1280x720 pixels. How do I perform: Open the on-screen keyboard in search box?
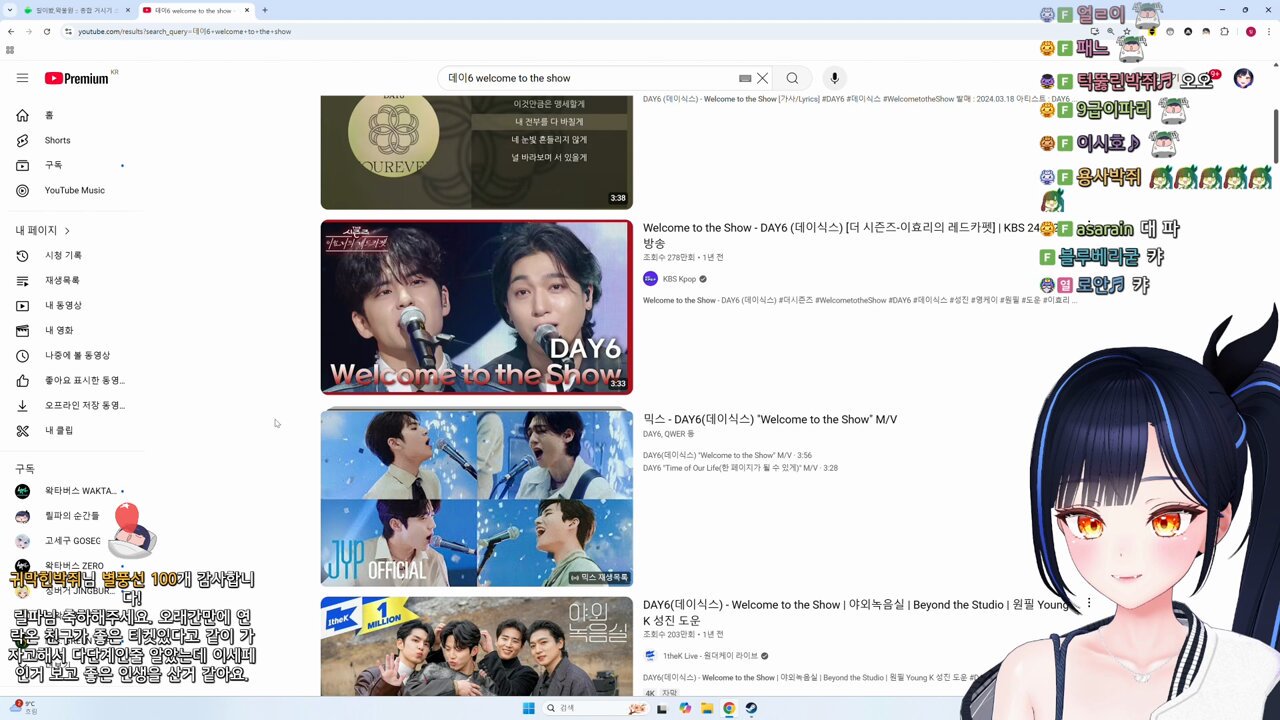coord(745,78)
